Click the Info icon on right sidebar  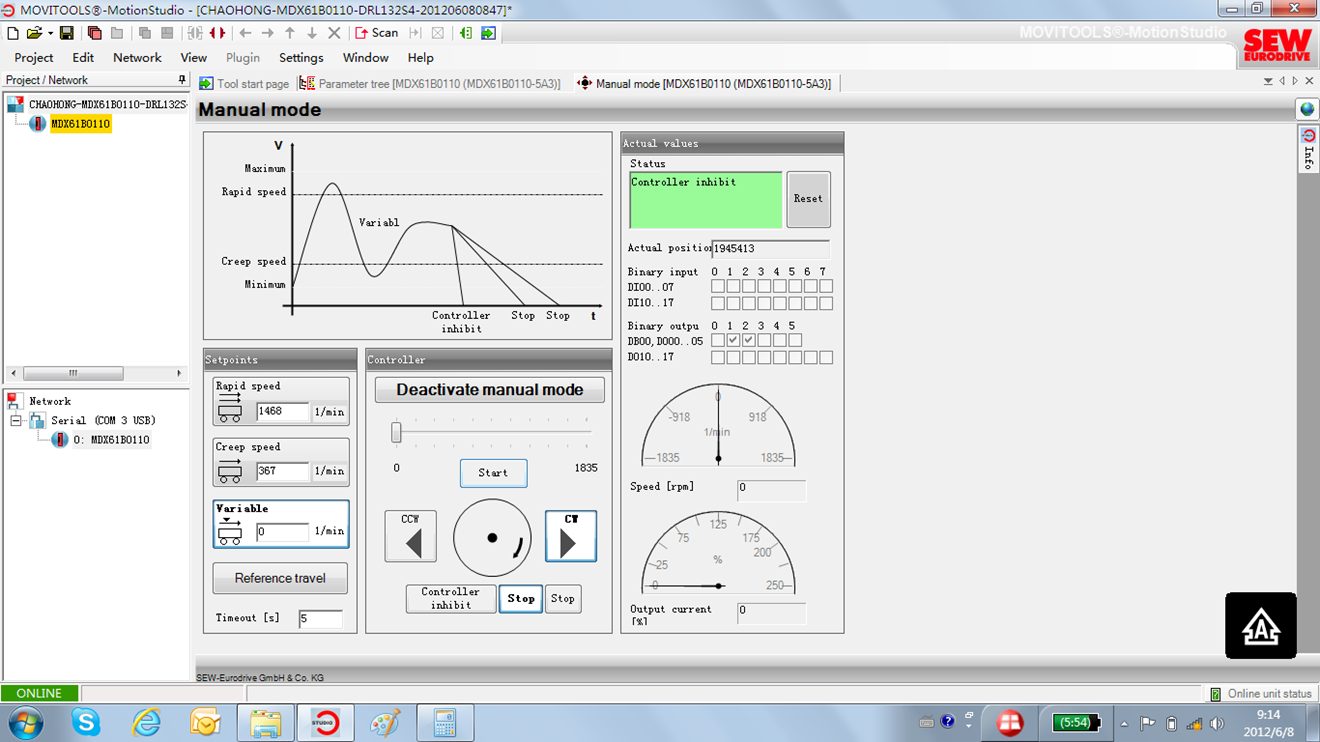1308,149
